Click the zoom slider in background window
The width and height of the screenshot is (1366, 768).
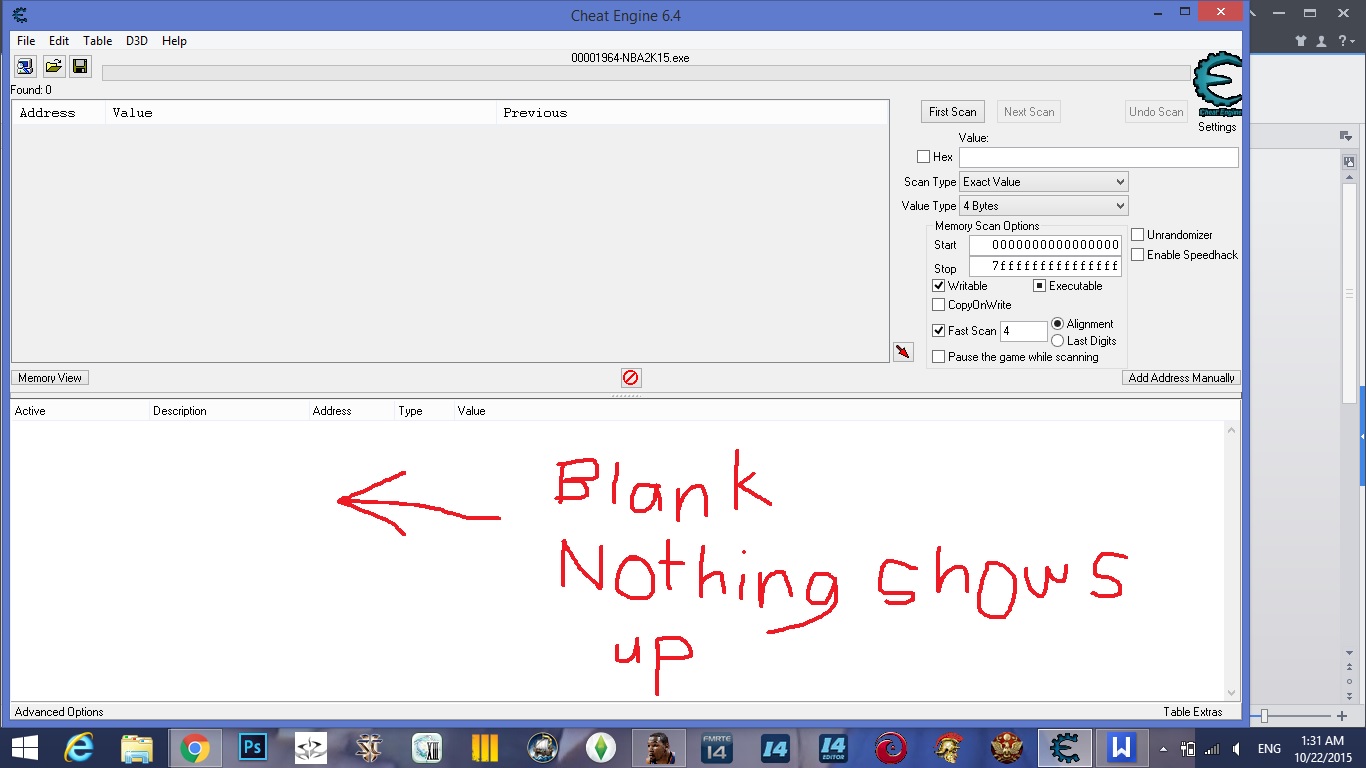[1266, 716]
